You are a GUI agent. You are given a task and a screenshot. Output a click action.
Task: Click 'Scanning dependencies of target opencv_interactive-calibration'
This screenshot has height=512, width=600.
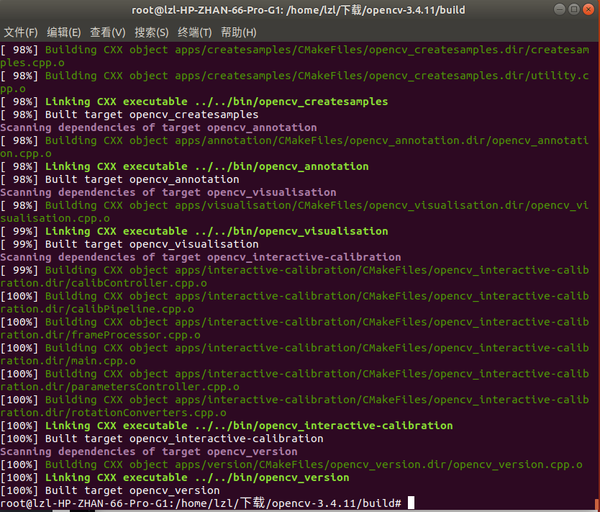(x=201, y=257)
